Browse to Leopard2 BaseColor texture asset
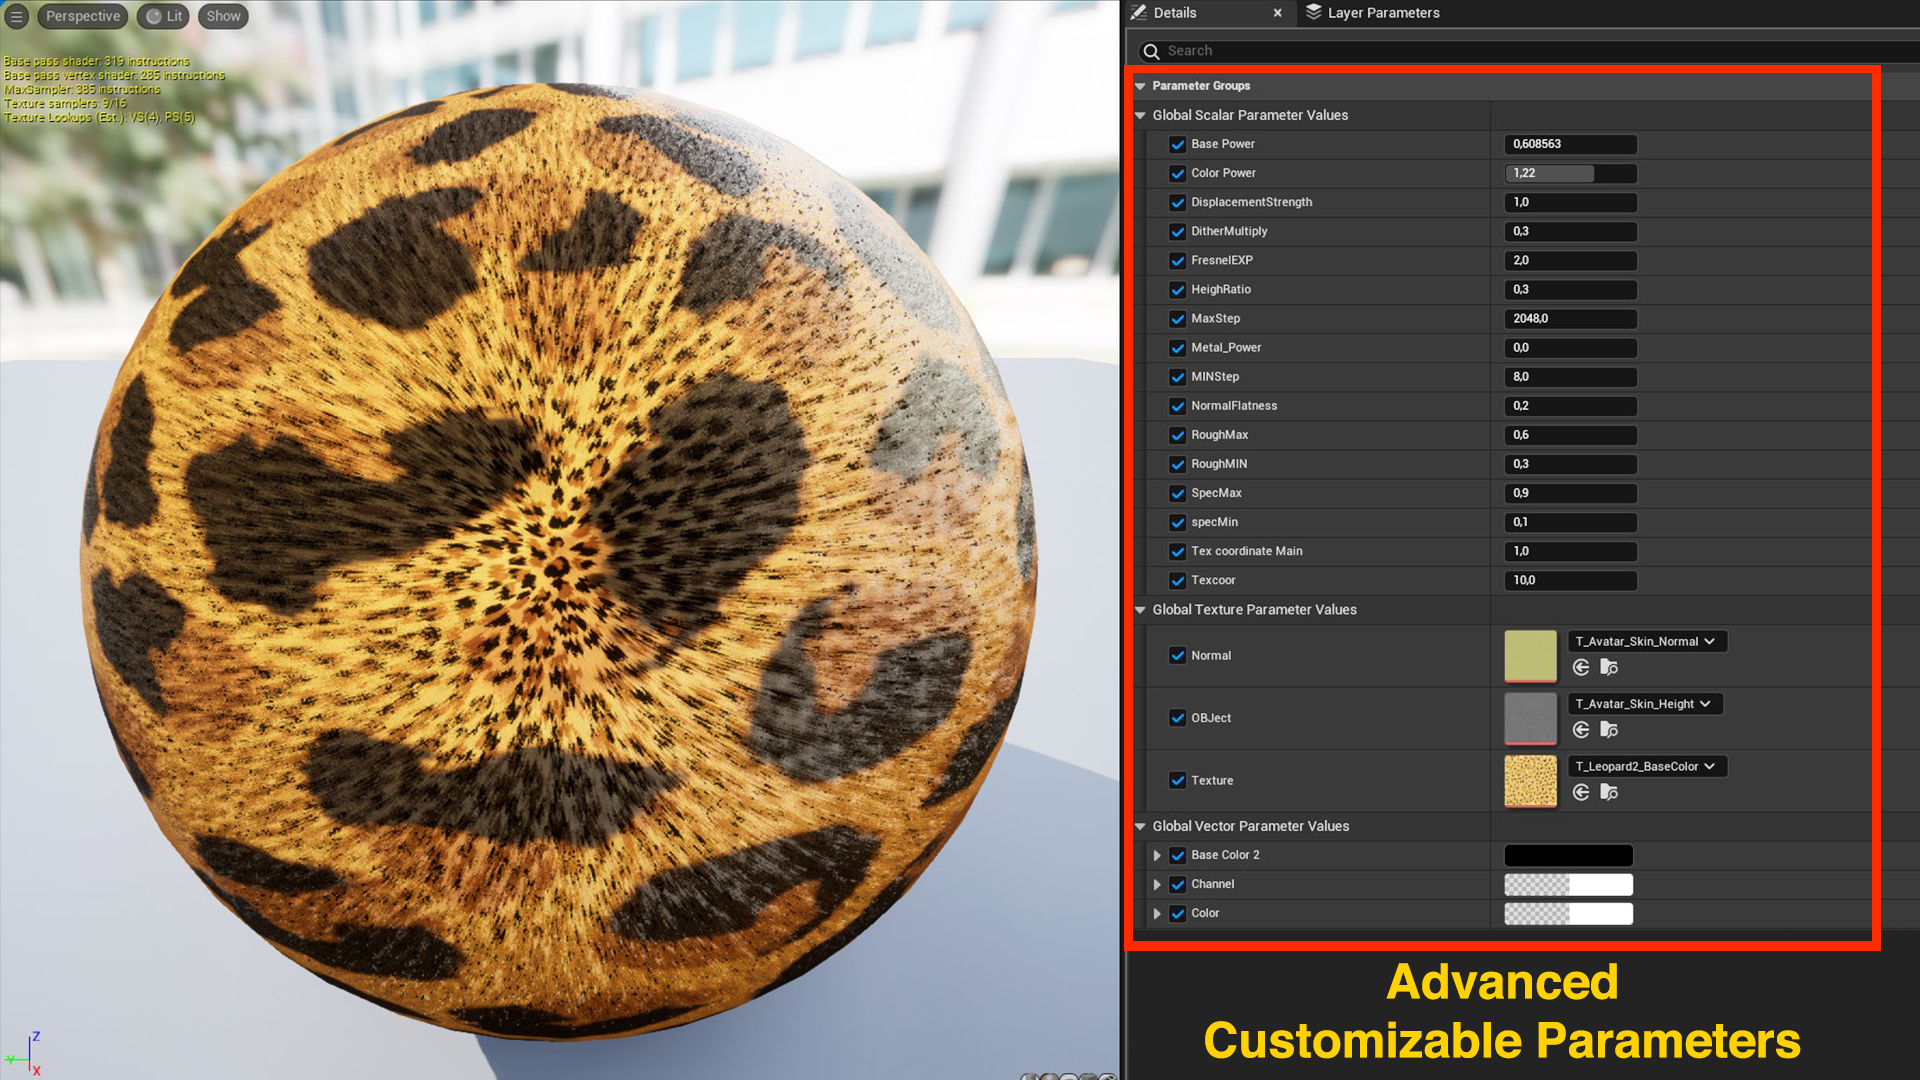The image size is (1920, 1080). coord(1609,793)
